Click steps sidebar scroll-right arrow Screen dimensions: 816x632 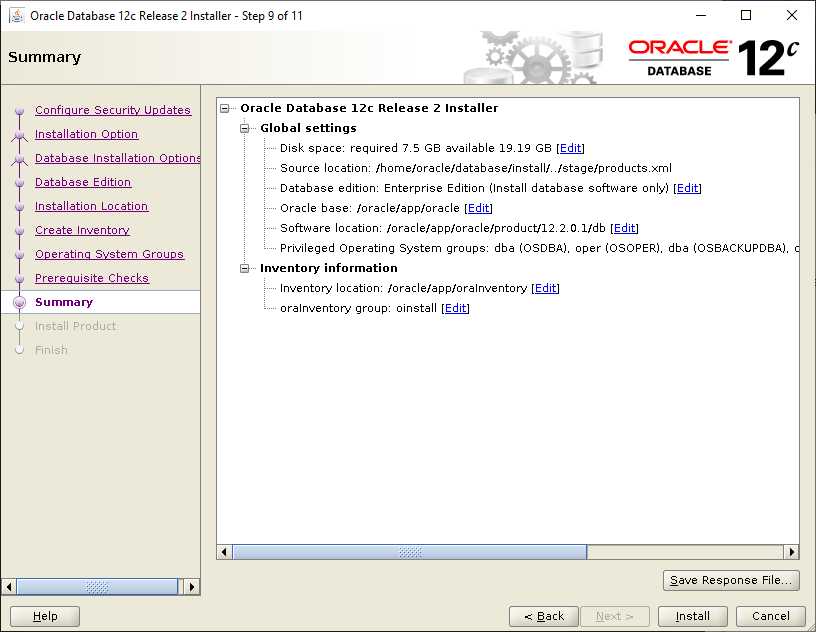coord(192,587)
